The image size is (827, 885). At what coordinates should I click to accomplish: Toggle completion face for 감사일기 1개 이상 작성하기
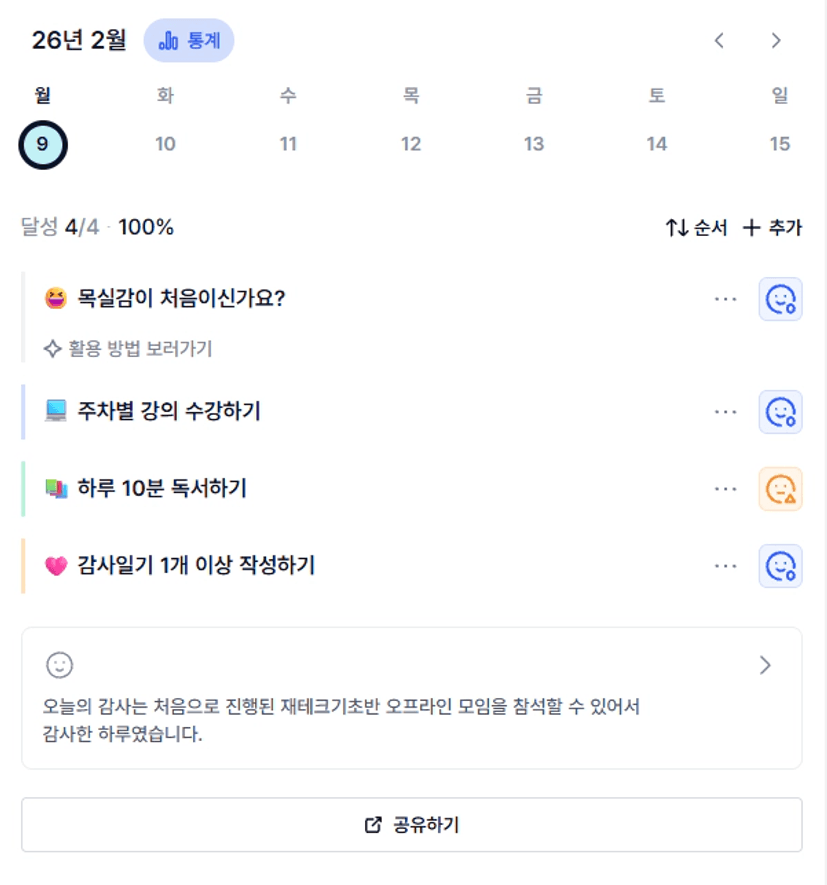point(780,566)
